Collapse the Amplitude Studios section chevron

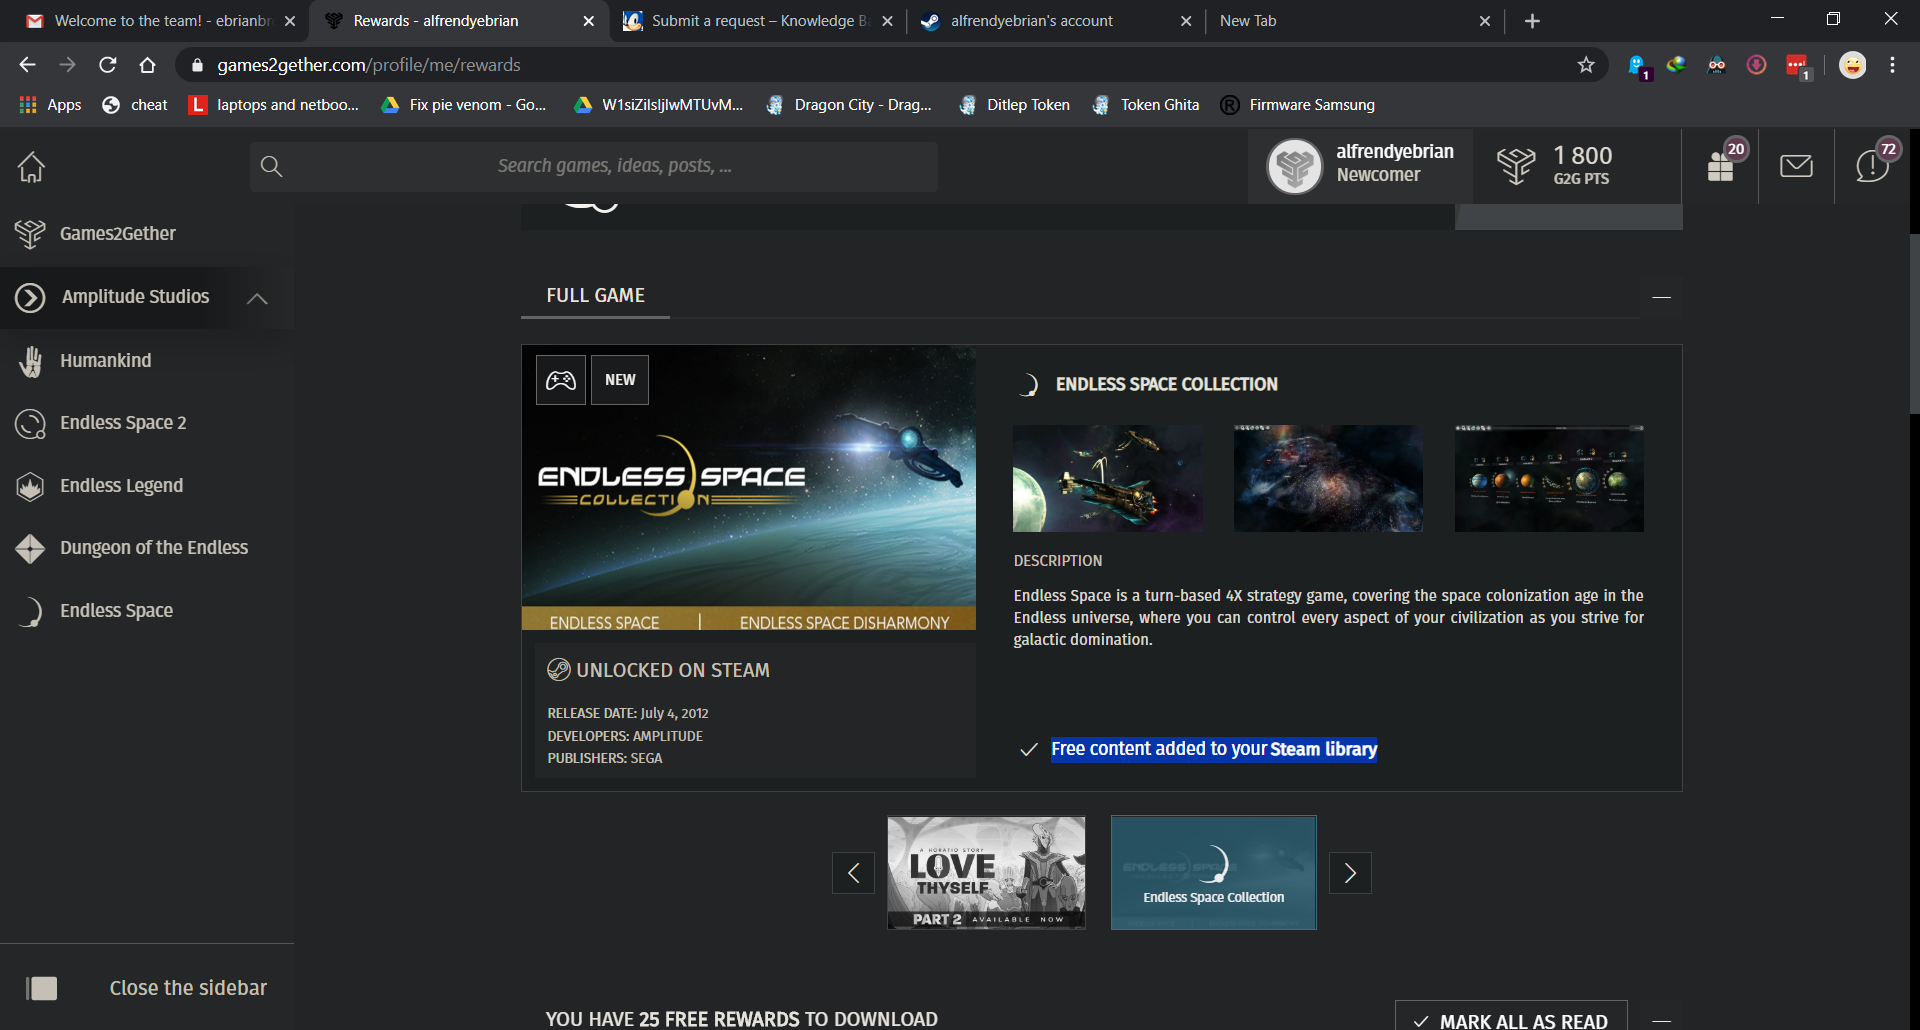pyautogui.click(x=257, y=298)
